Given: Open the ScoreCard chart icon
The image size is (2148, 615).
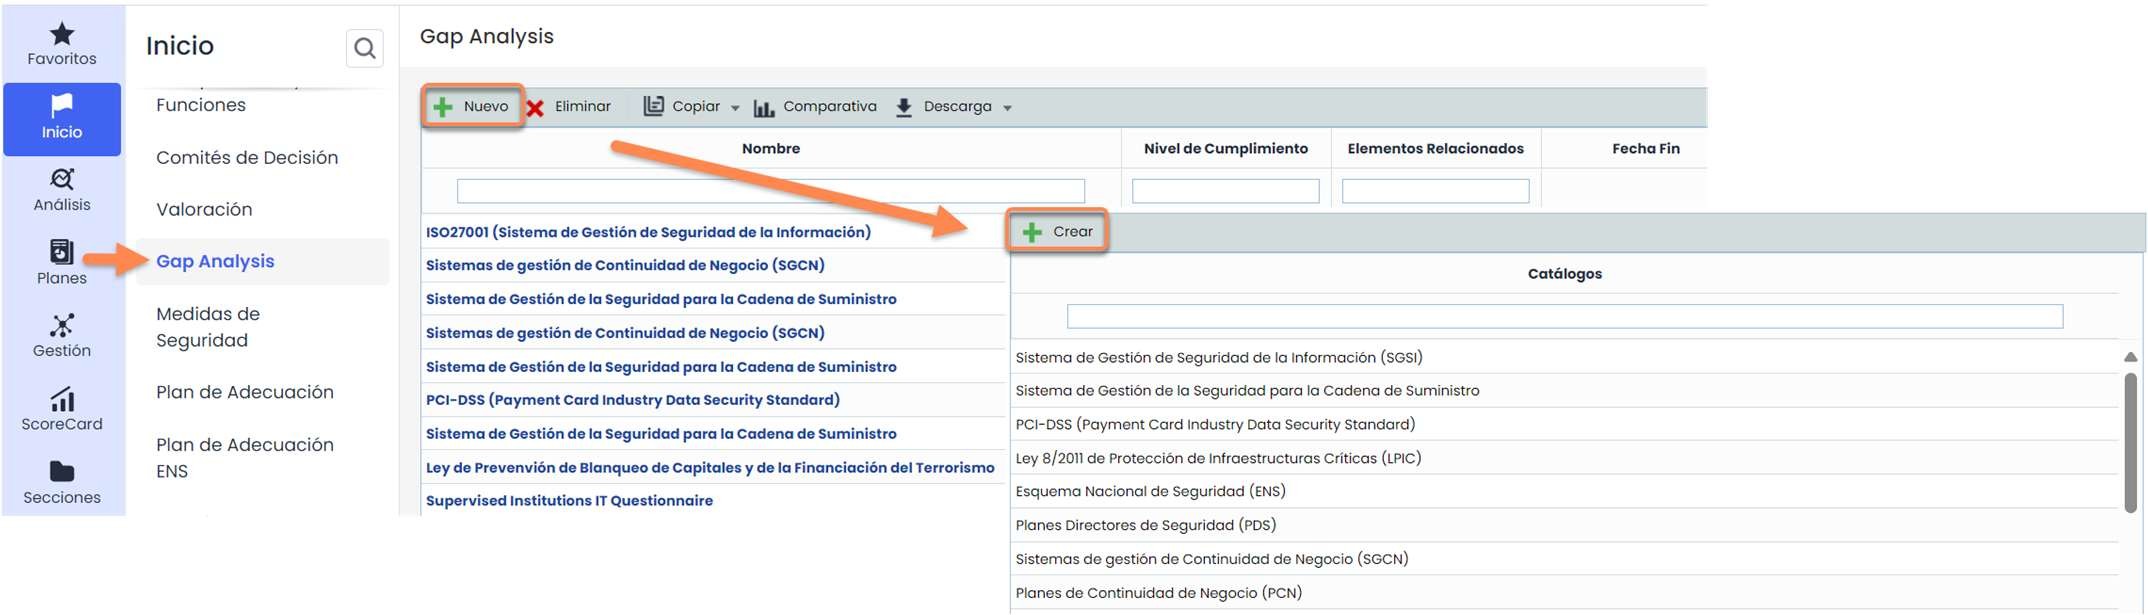Looking at the screenshot, I should coord(62,400).
